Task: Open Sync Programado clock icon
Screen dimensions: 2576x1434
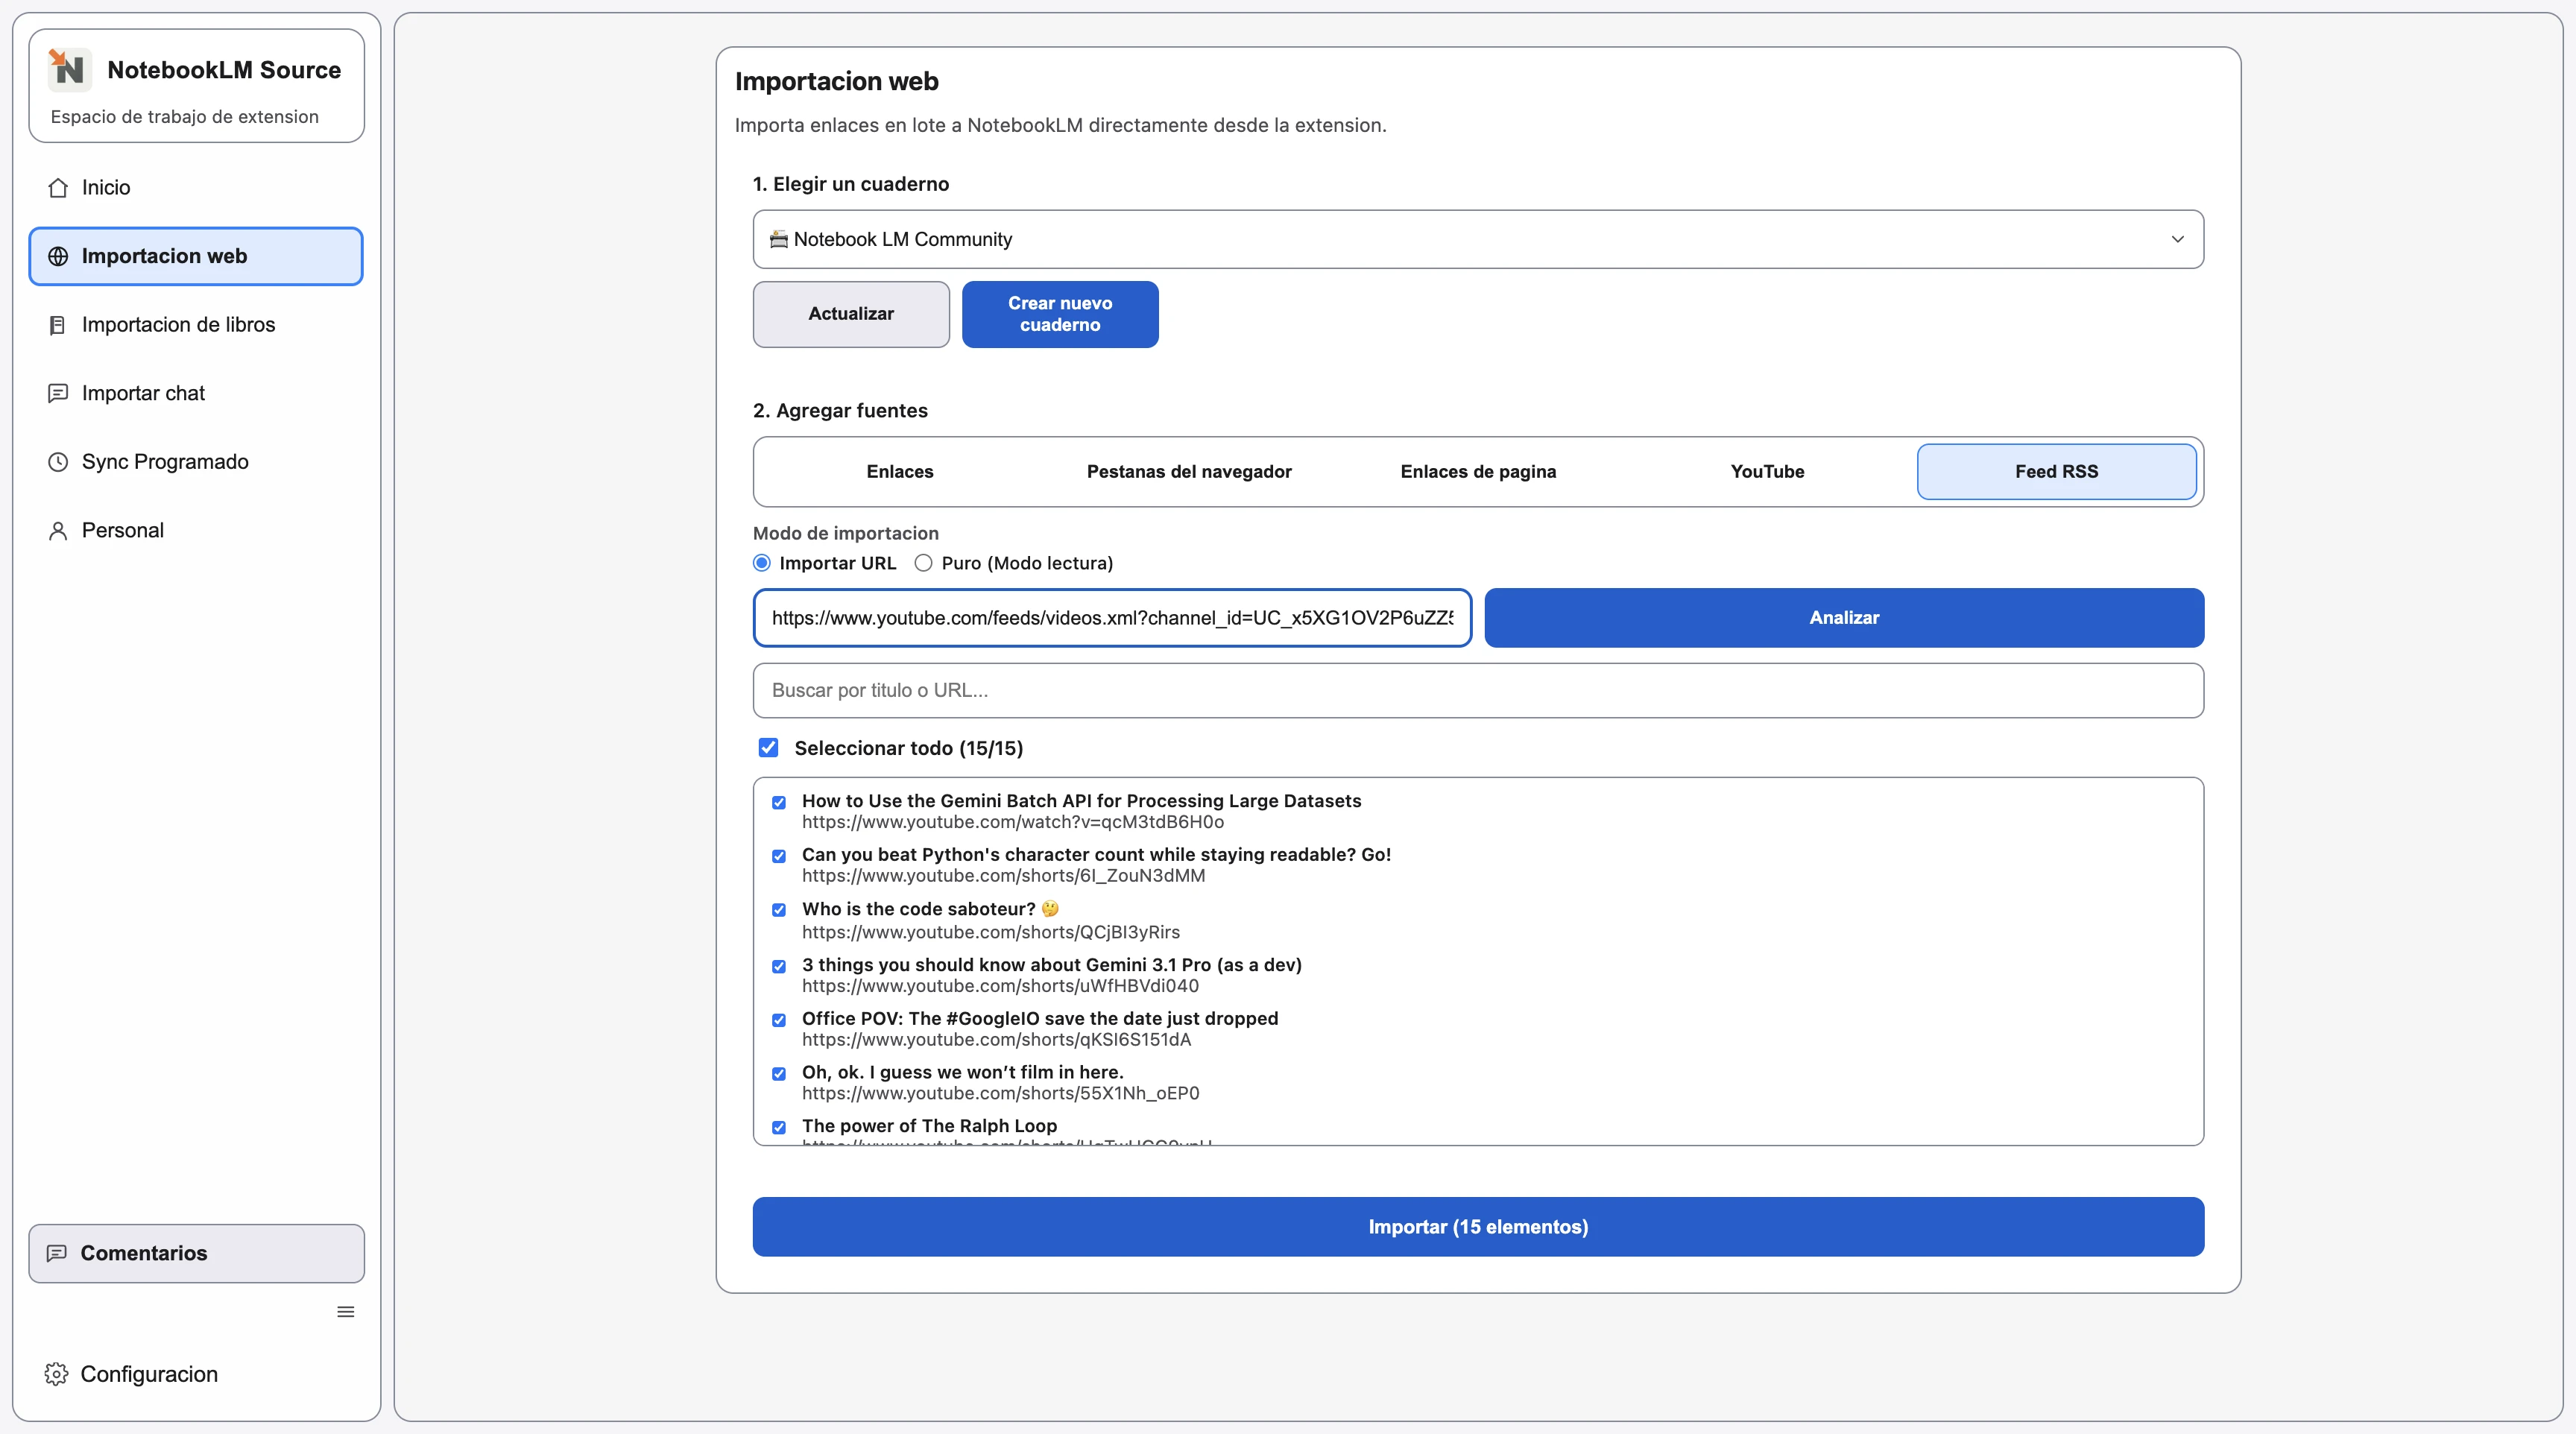Action: coord(58,461)
